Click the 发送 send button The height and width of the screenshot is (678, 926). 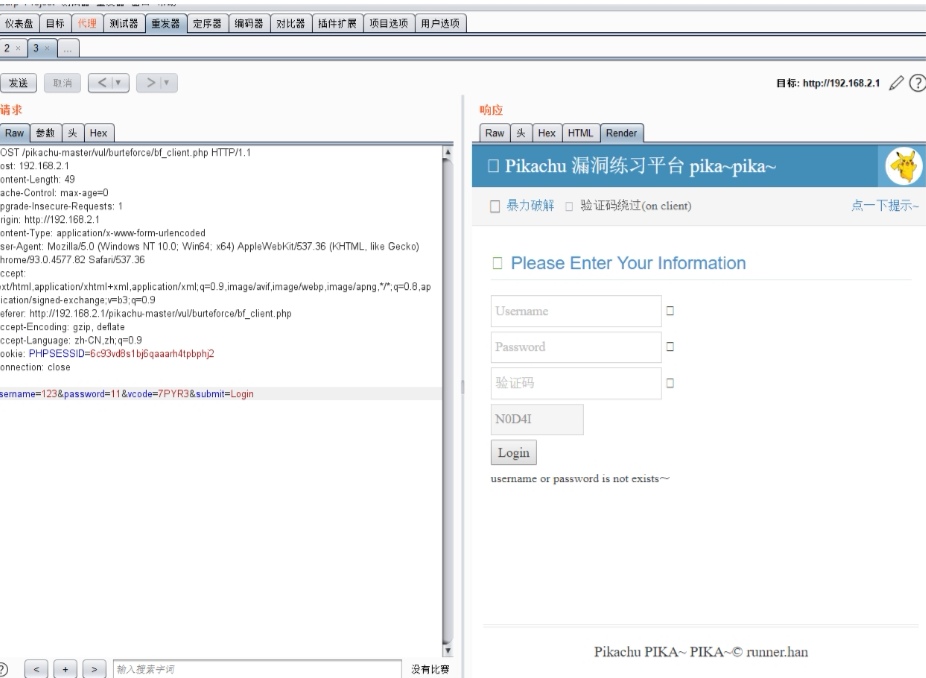18,83
